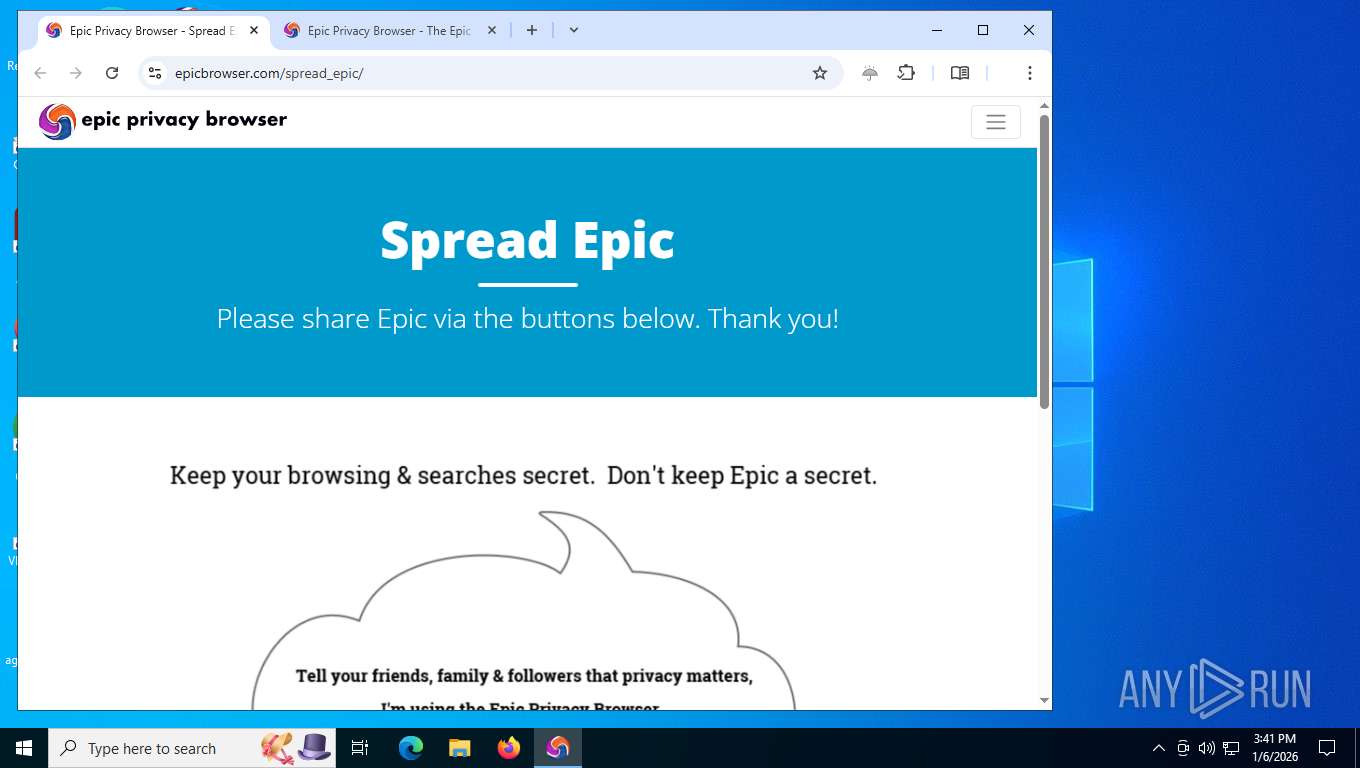Open the hamburger navigation menu

995,122
